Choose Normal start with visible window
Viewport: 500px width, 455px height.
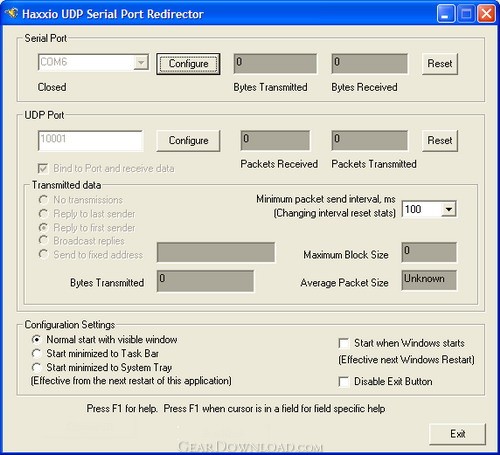(x=104, y=339)
